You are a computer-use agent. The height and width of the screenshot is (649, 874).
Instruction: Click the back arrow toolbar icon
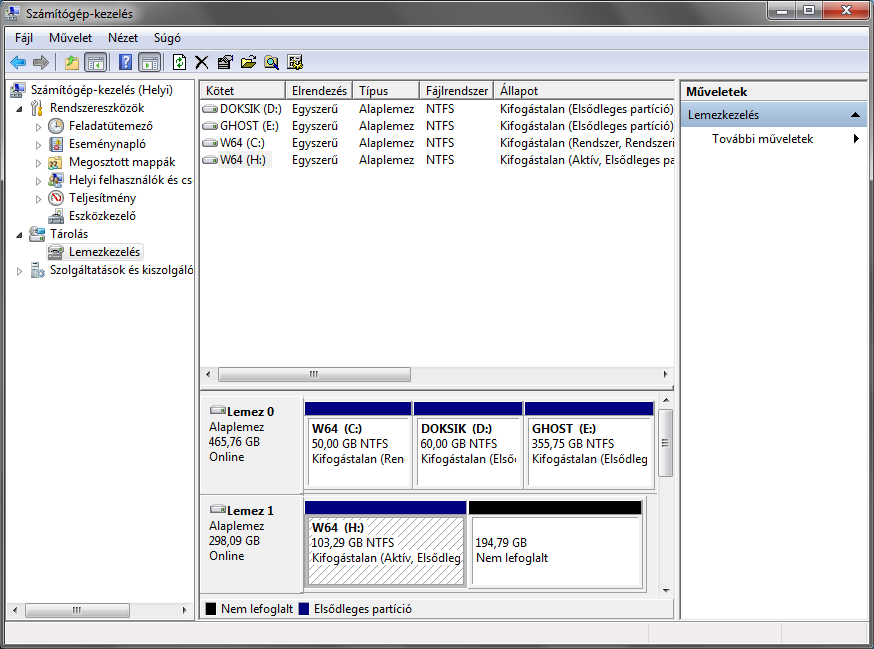(18, 62)
